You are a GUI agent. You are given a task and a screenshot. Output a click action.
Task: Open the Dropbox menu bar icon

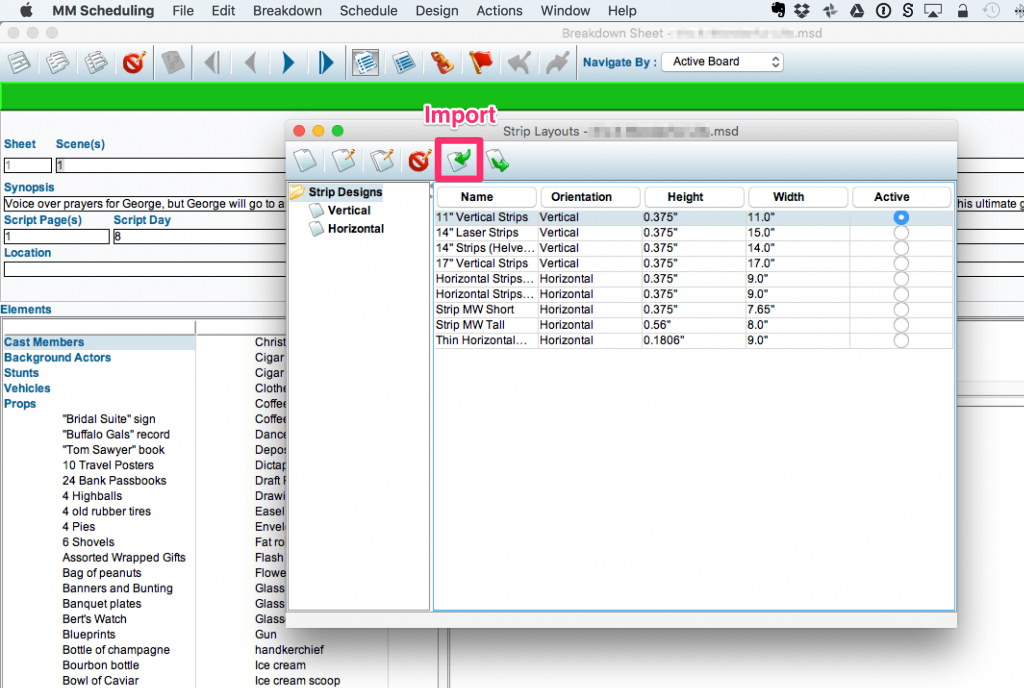coord(802,10)
